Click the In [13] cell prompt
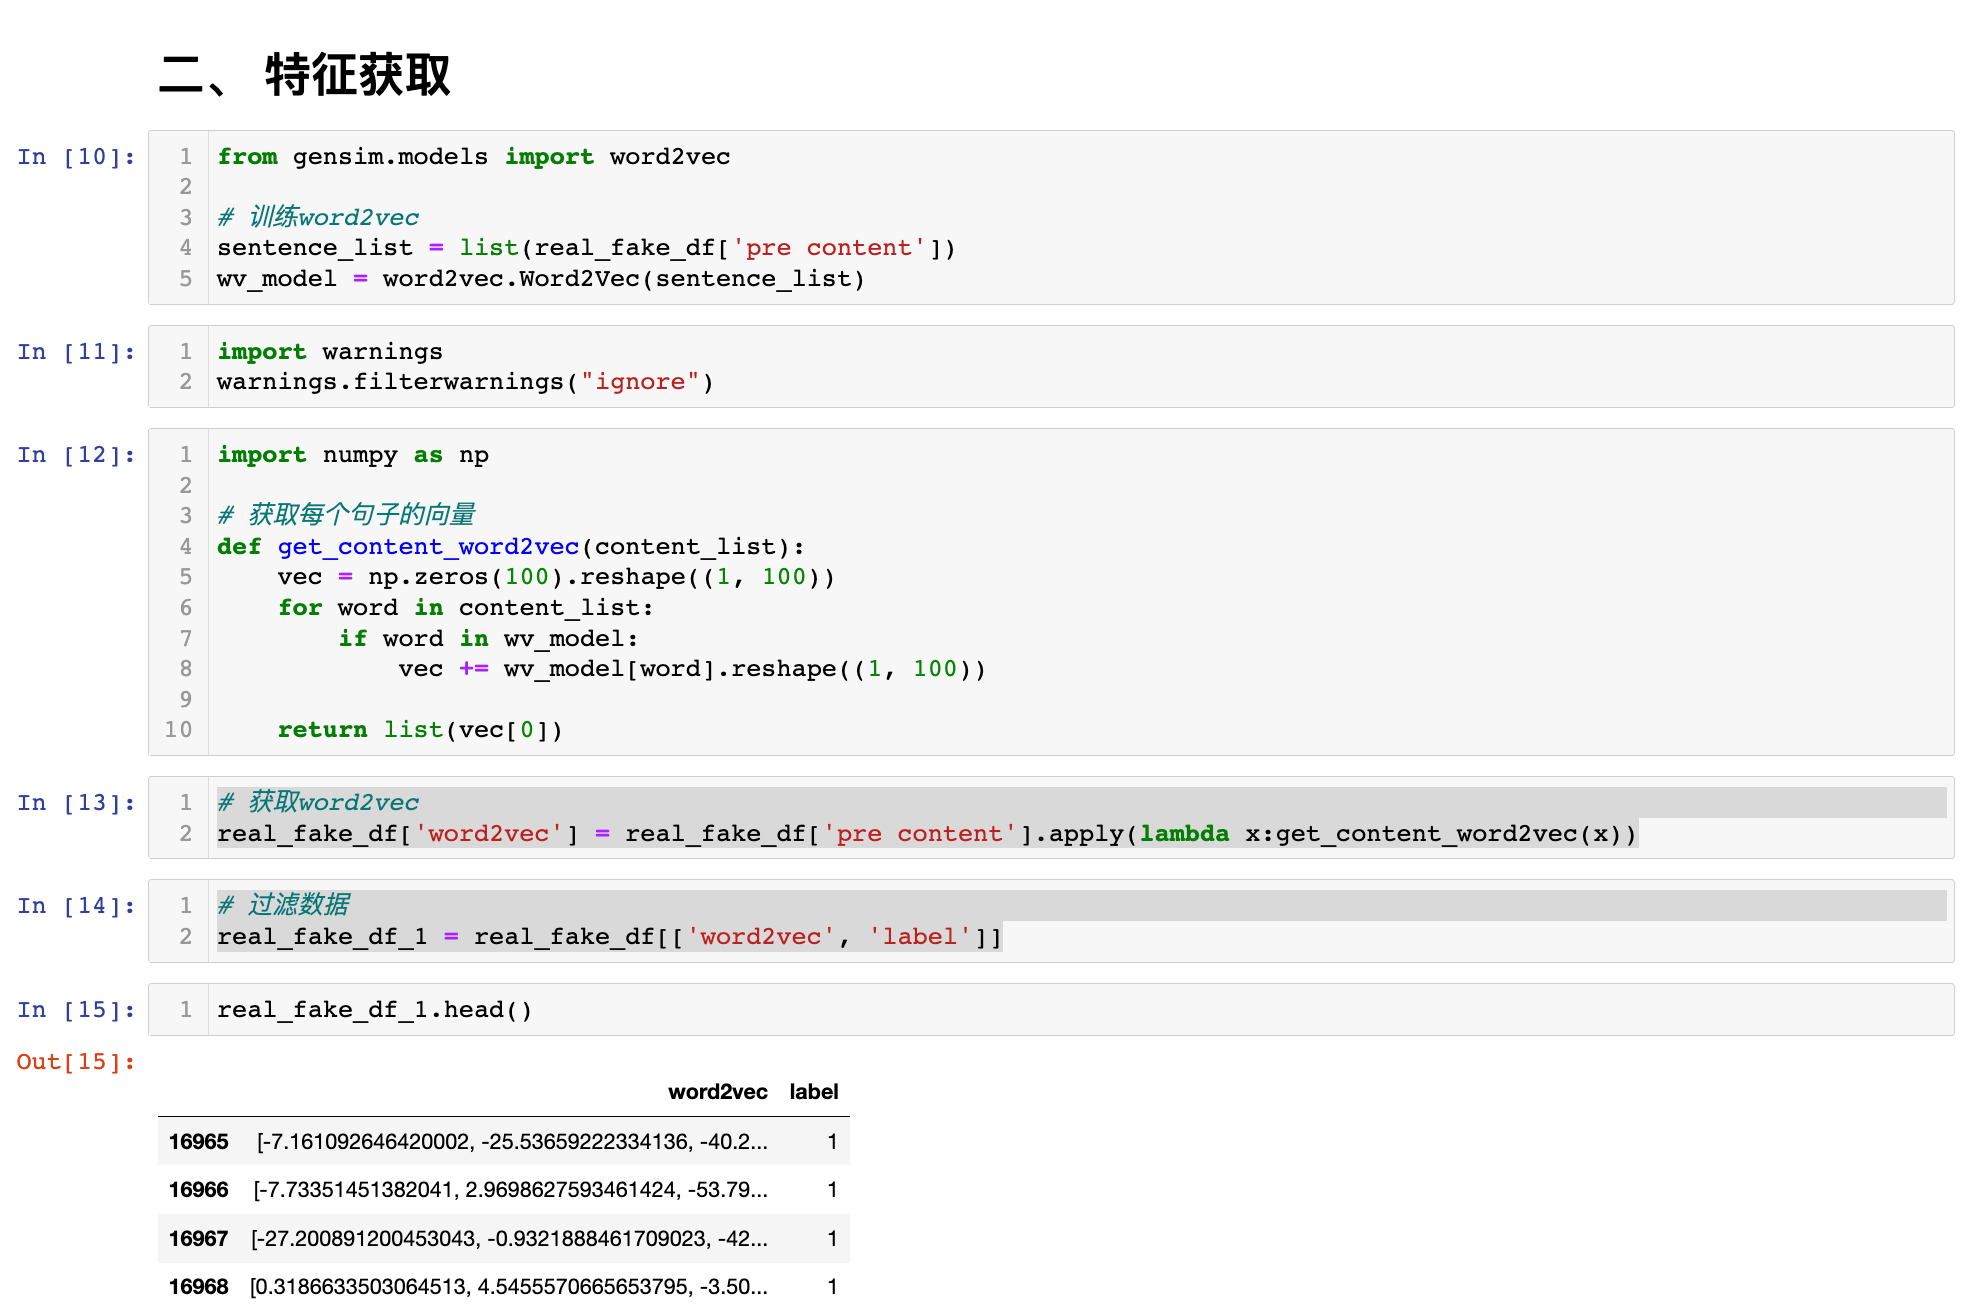 76,803
